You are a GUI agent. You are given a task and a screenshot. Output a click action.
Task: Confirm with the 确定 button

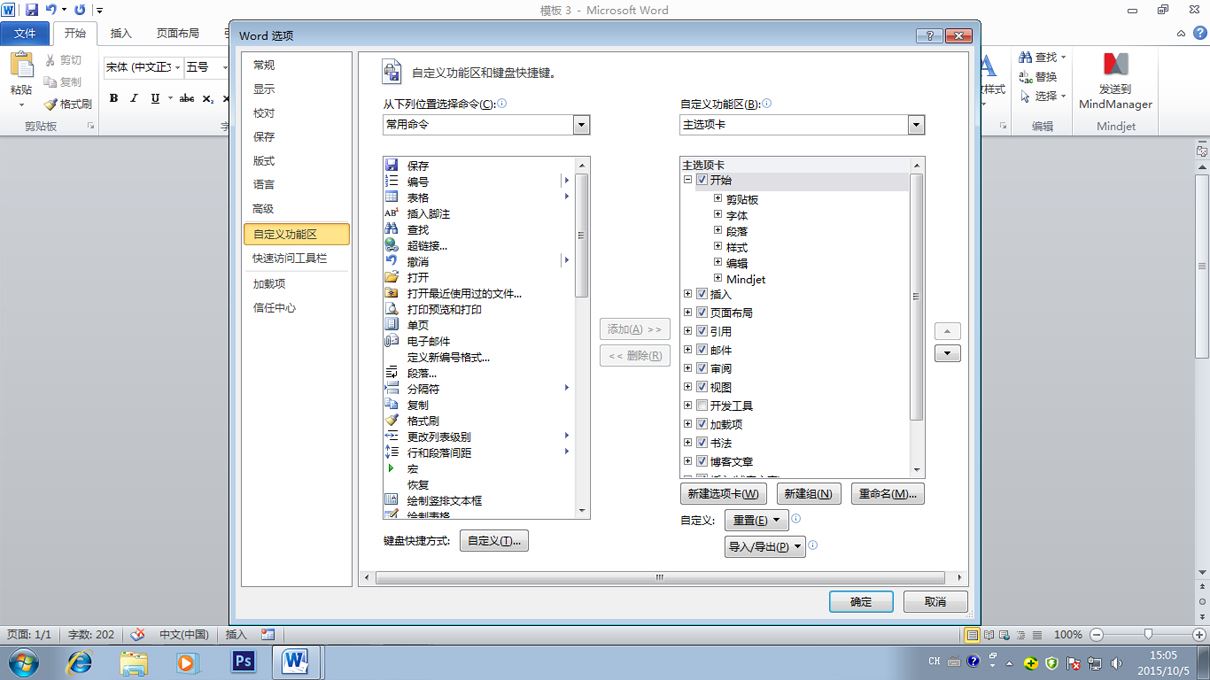(x=861, y=601)
